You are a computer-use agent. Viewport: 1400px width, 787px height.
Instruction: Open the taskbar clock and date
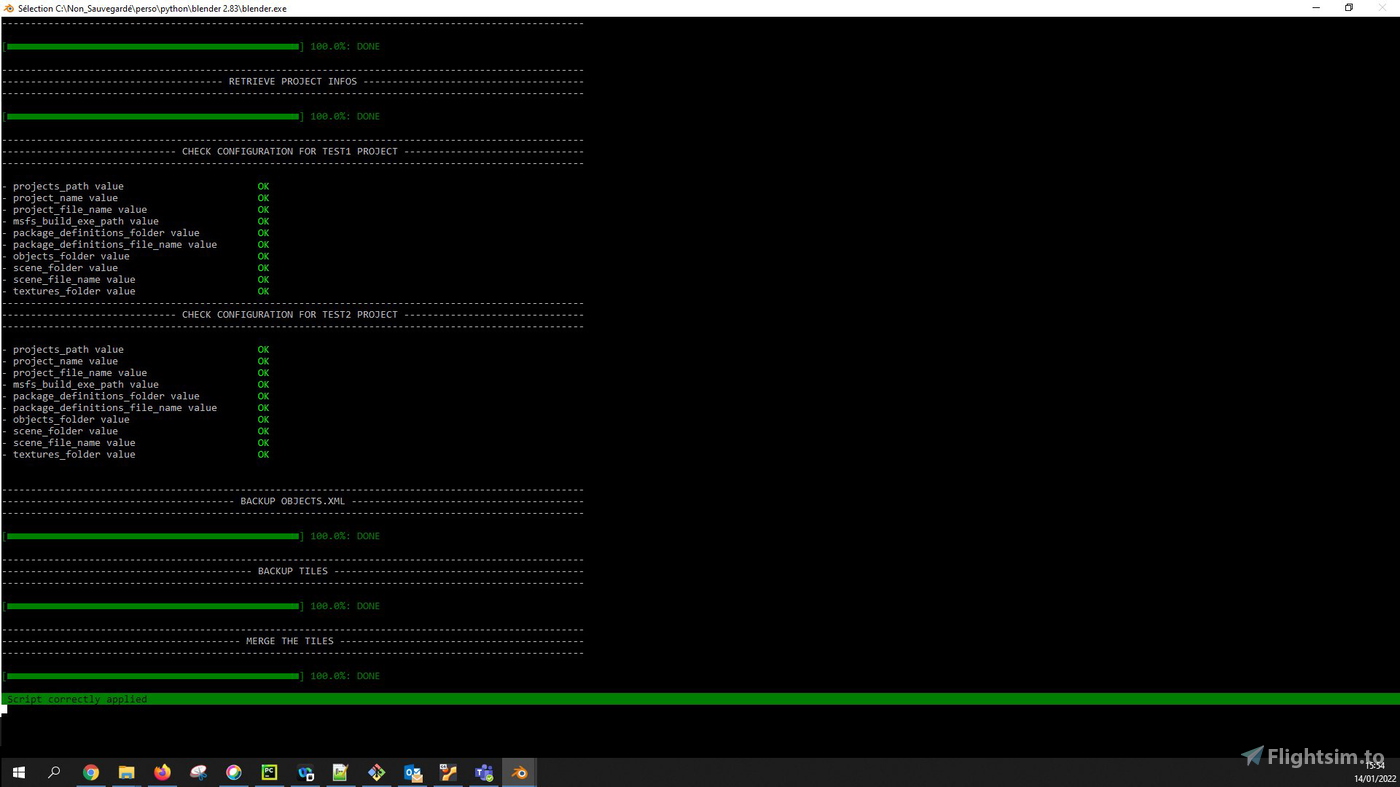[x=1375, y=772]
